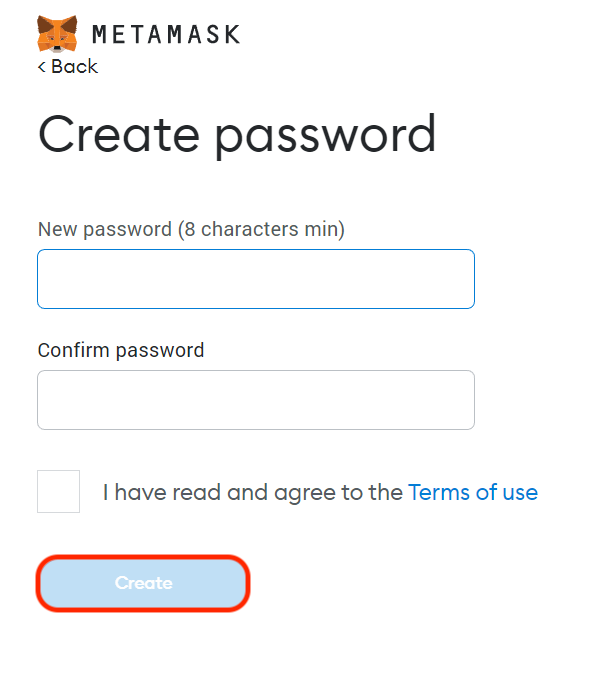
Task: Tick the Terms of use agreement checkbox
Action: 58,492
